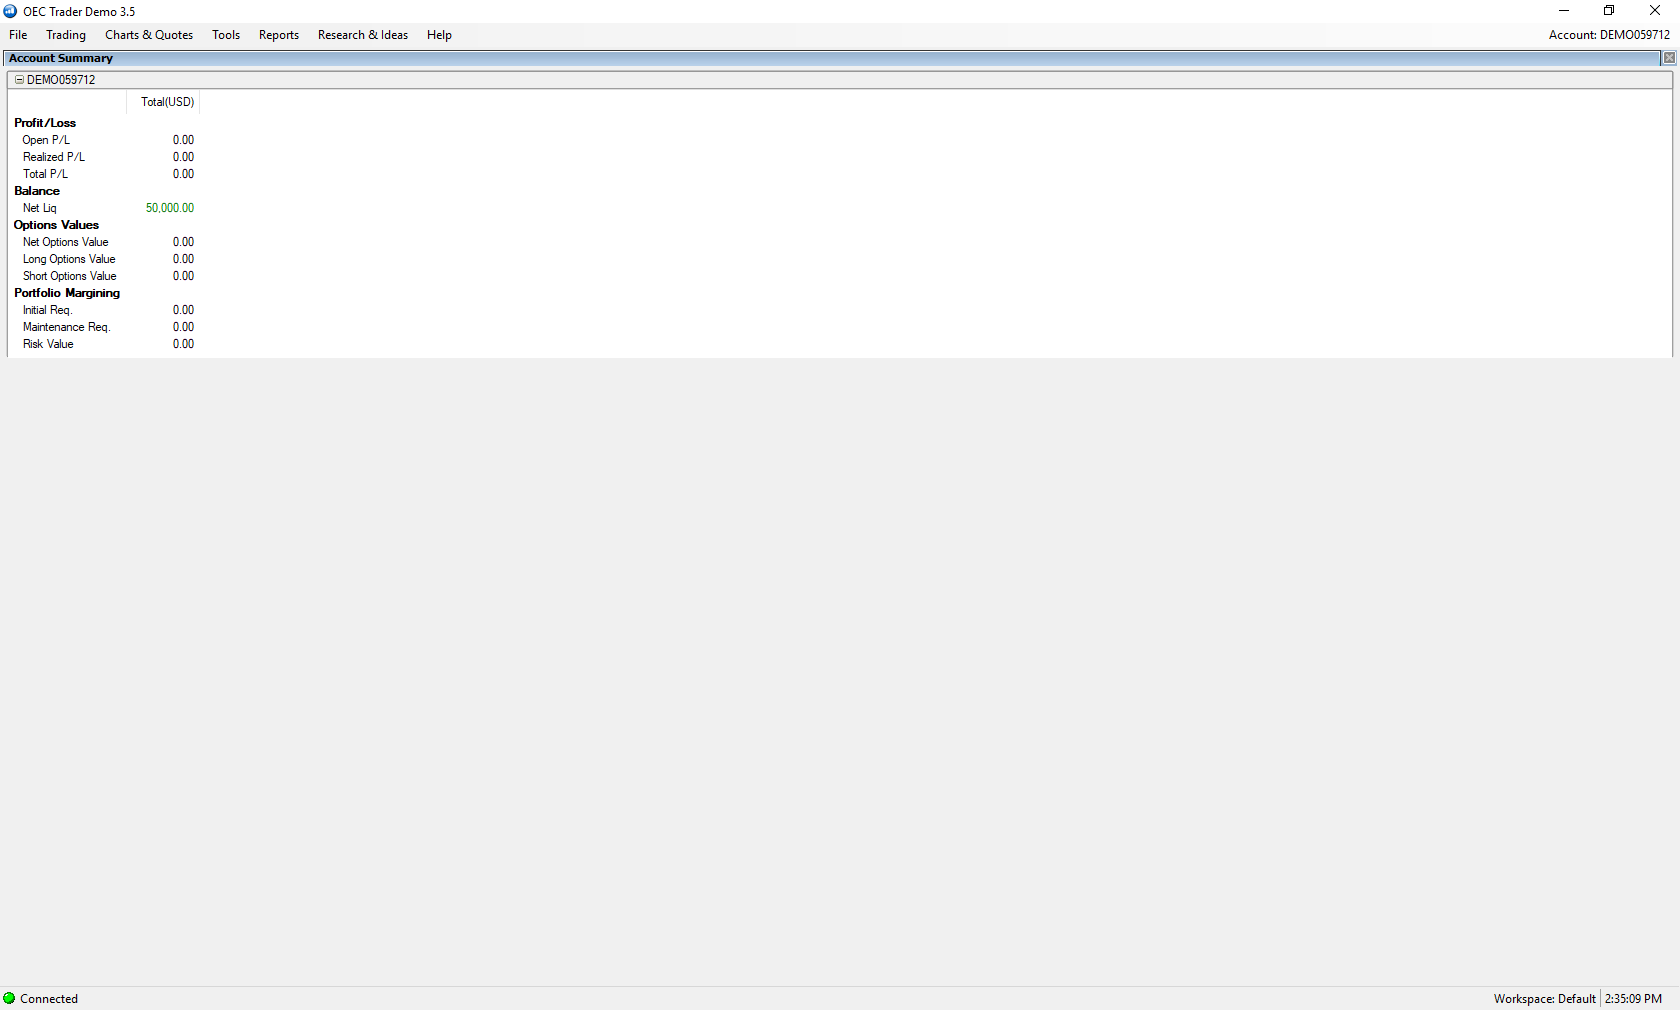Screen dimensions: 1680x1010
Task: Select the Net Liq row label
Action: [x=40, y=208]
